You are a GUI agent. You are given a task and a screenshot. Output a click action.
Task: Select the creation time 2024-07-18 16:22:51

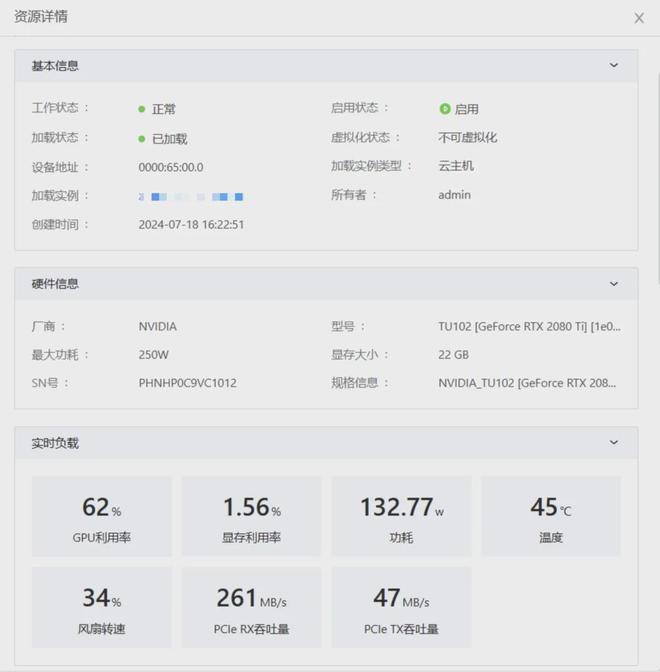tap(191, 225)
